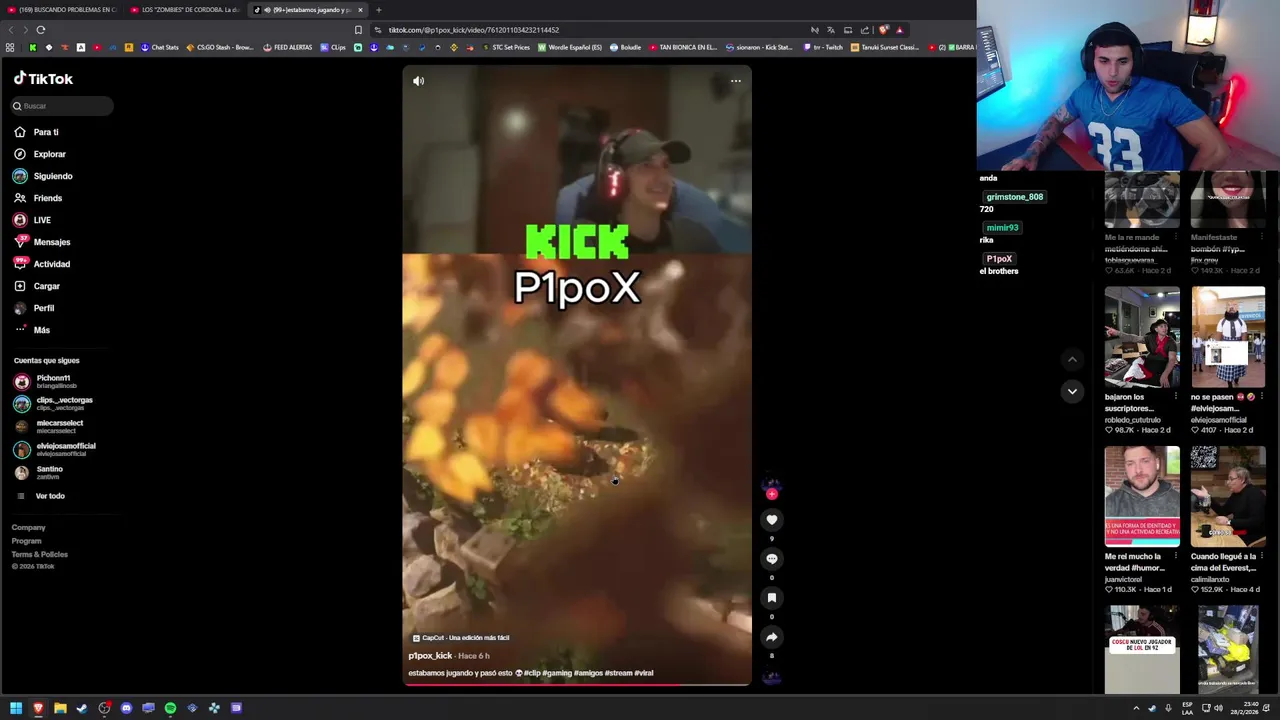Open Windows Start menu

point(16,708)
